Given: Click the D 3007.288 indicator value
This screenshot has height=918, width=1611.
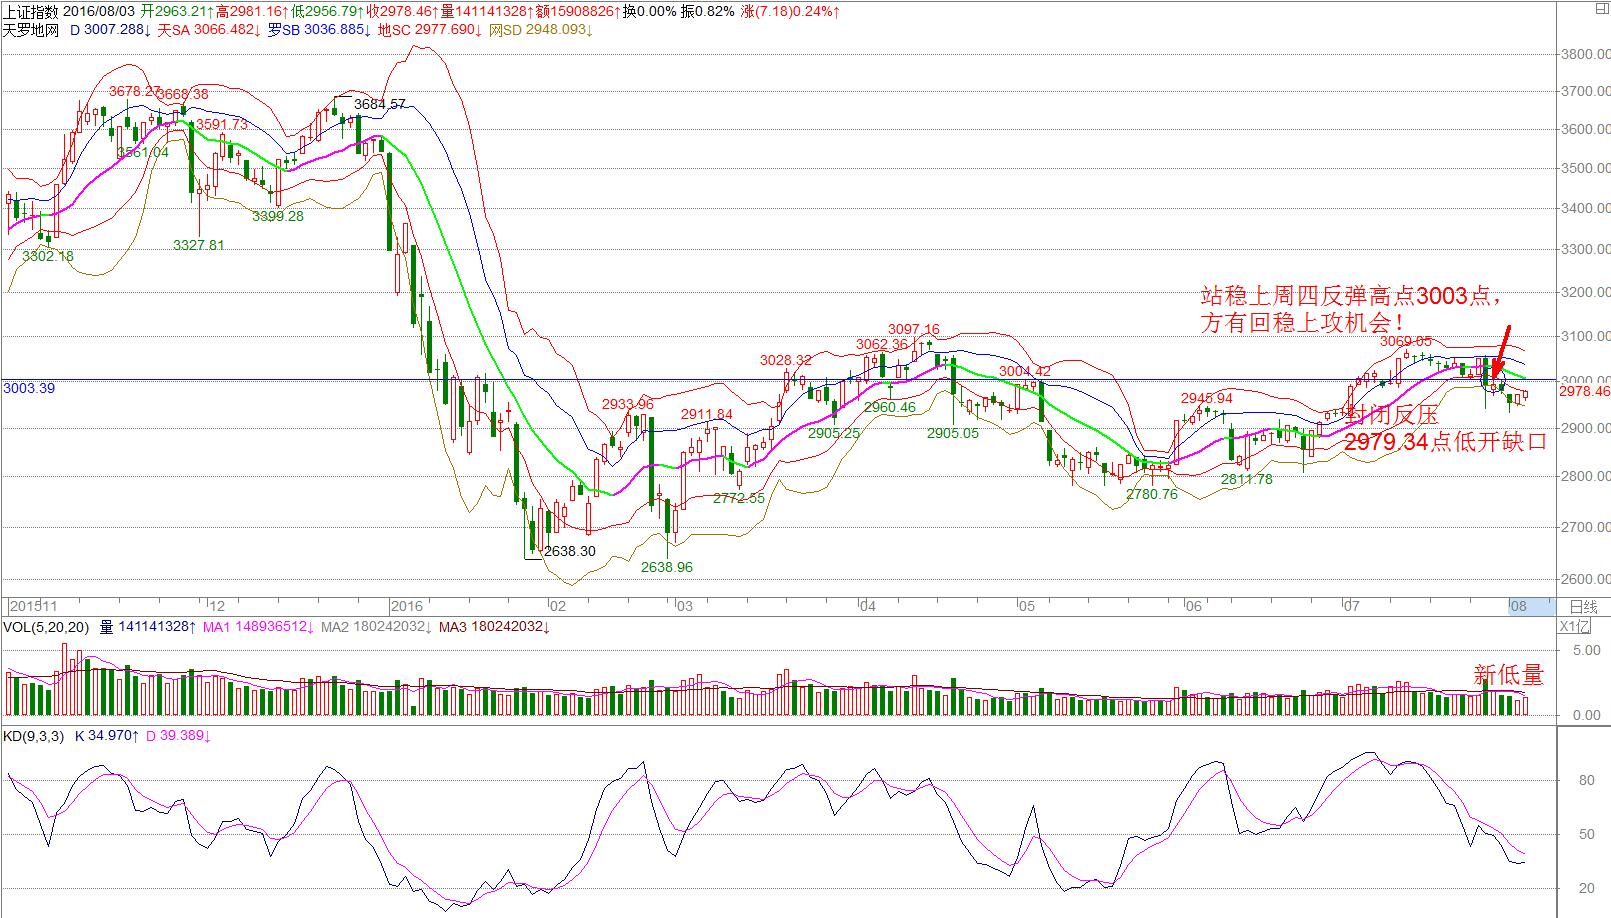Looking at the screenshot, I should click(x=110, y=30).
